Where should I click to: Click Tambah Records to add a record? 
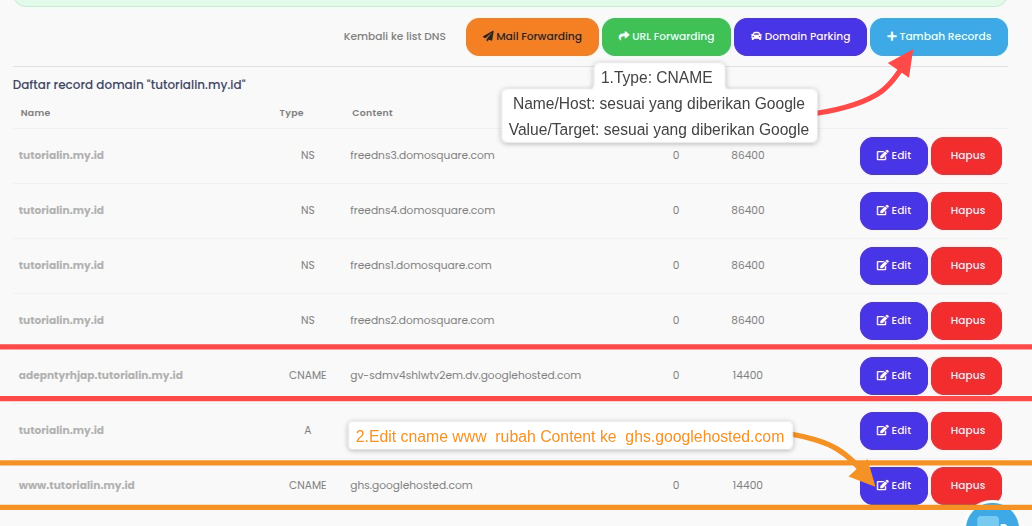click(938, 37)
